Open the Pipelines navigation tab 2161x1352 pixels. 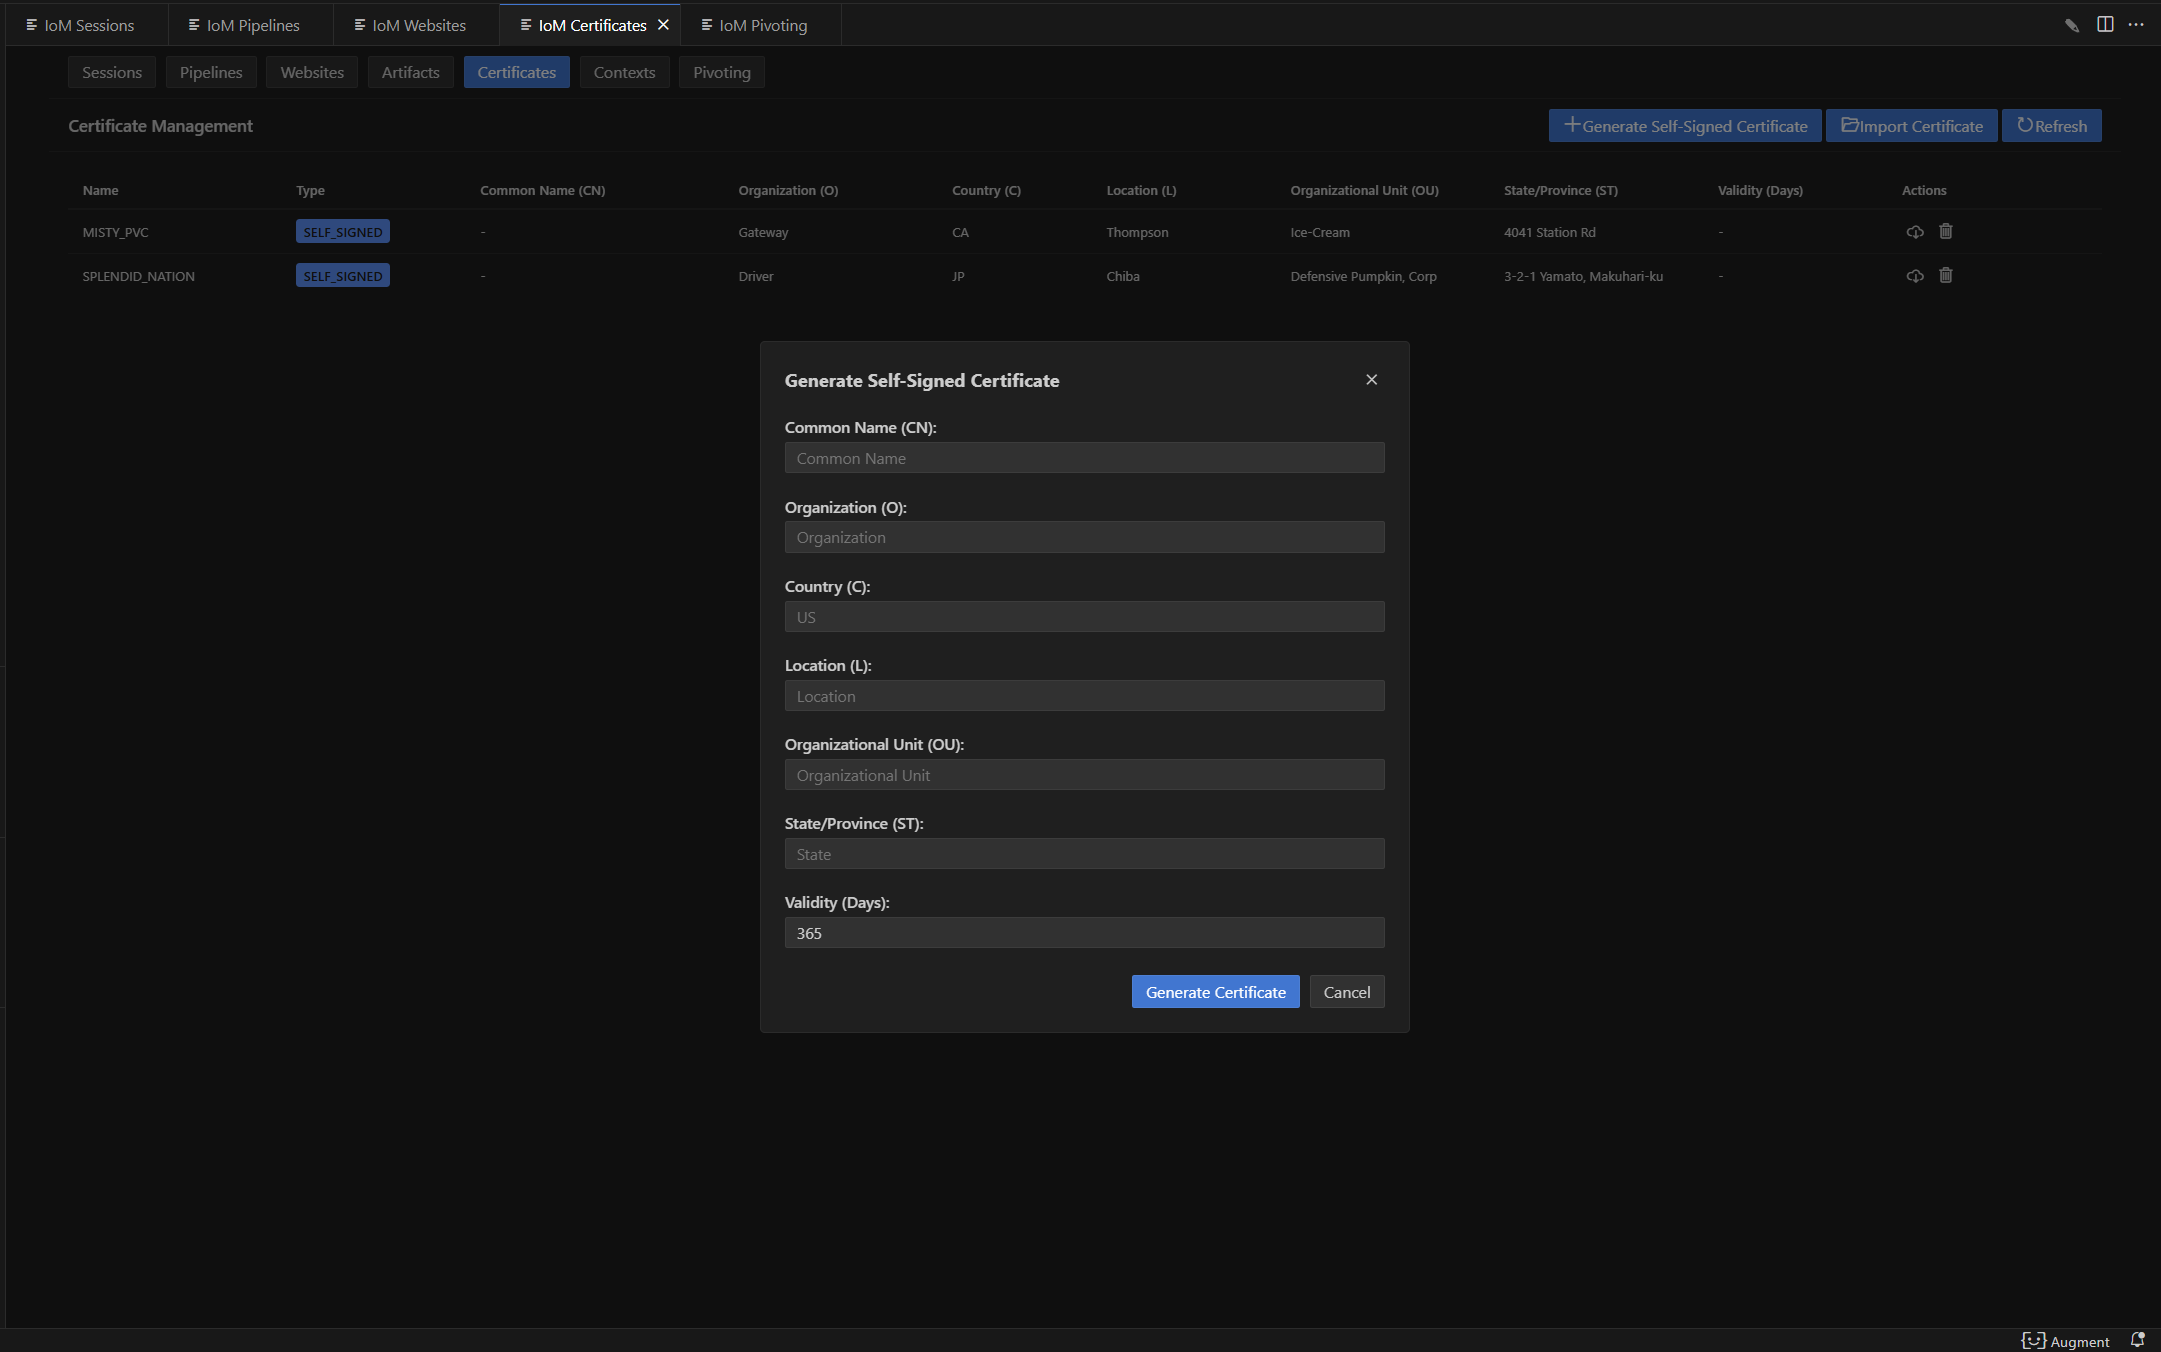(211, 72)
